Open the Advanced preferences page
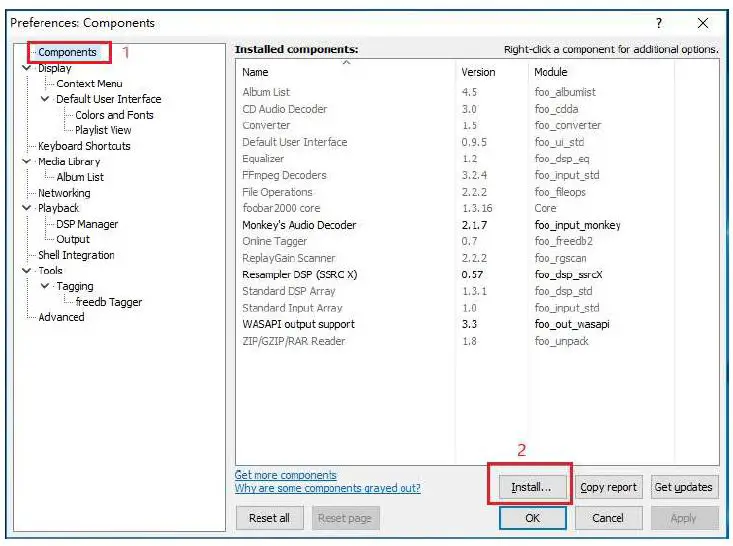The image size is (733, 546). (x=61, y=317)
